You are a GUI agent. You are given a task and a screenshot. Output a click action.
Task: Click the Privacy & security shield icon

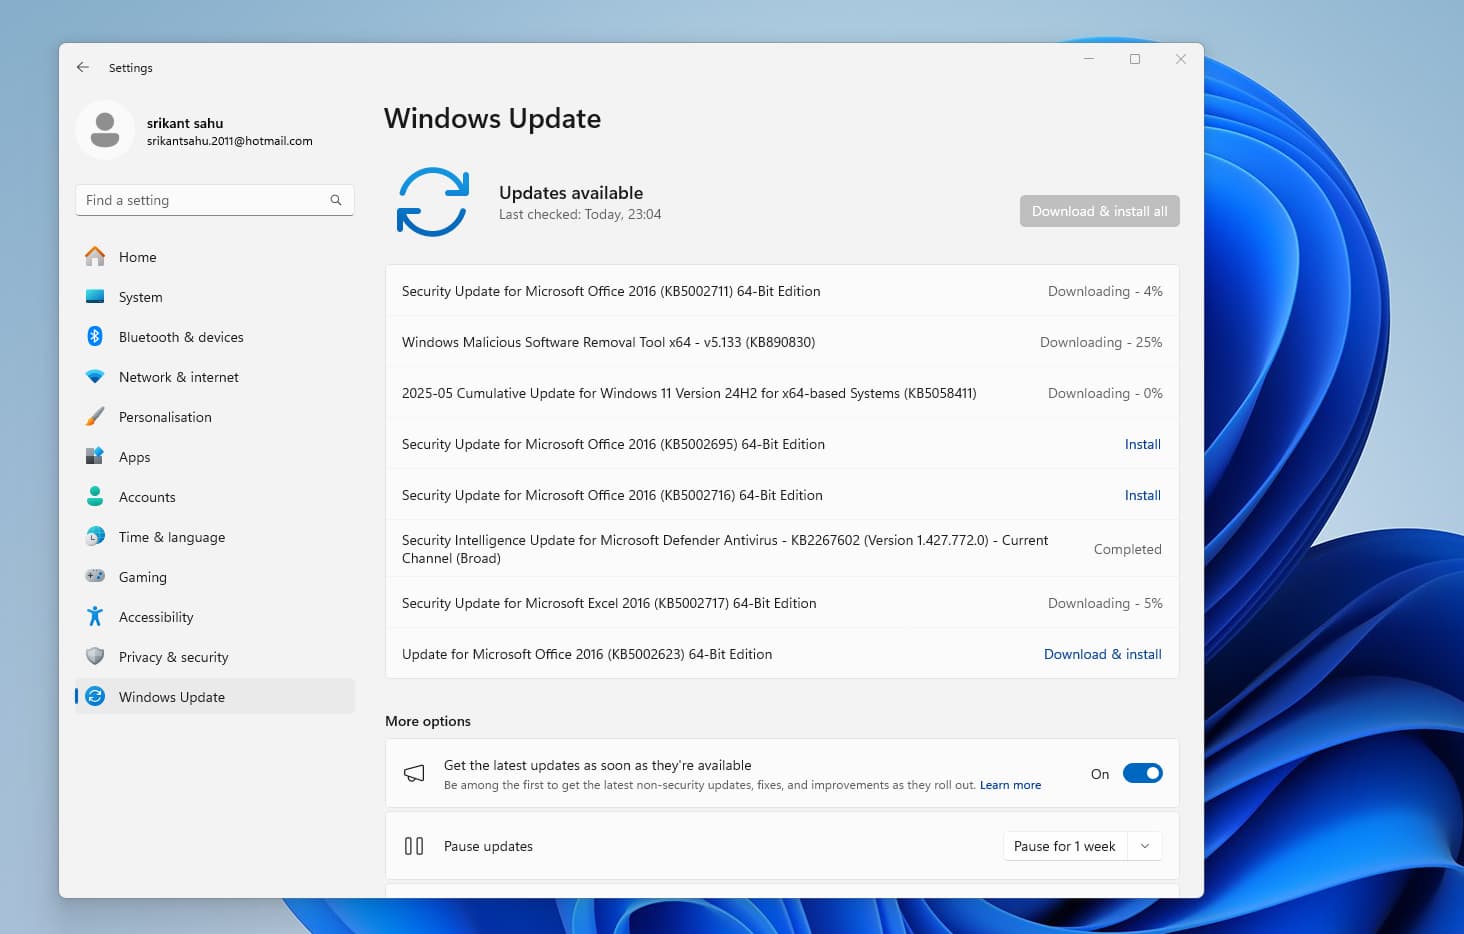94,657
